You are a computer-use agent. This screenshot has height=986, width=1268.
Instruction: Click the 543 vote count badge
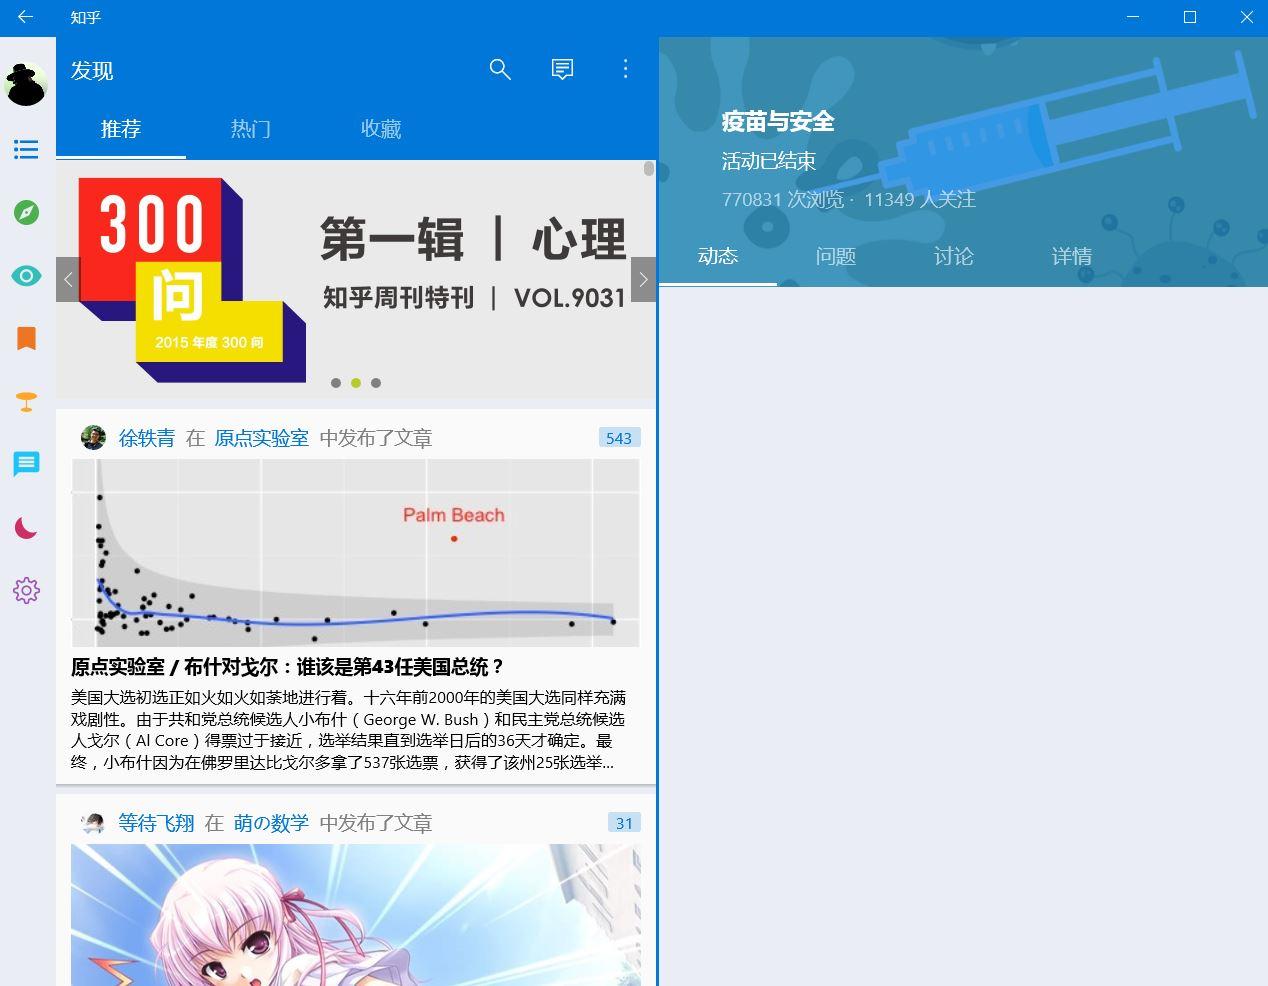tap(619, 438)
